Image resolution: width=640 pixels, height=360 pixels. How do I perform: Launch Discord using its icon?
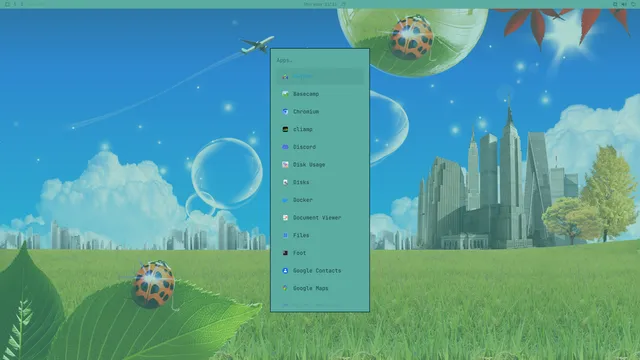(285, 147)
